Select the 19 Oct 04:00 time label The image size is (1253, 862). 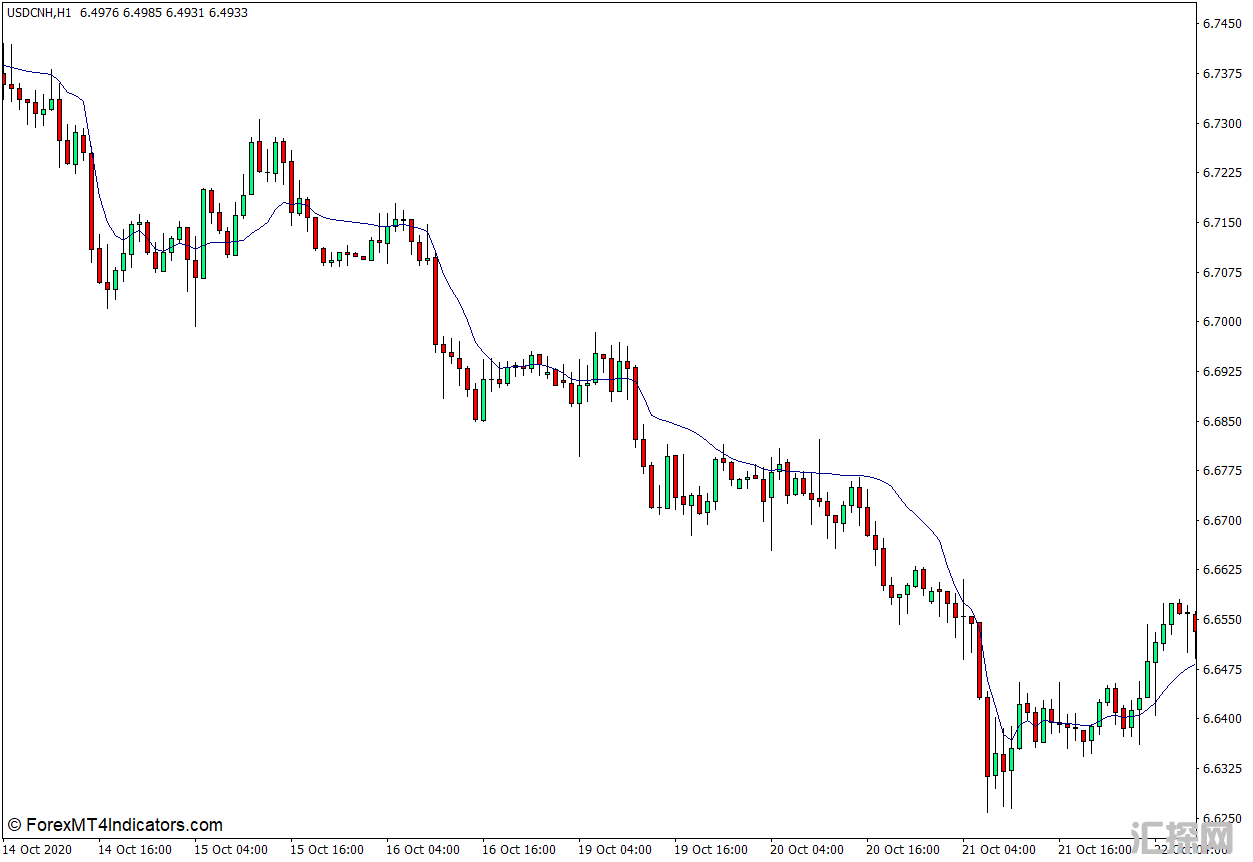click(x=615, y=850)
